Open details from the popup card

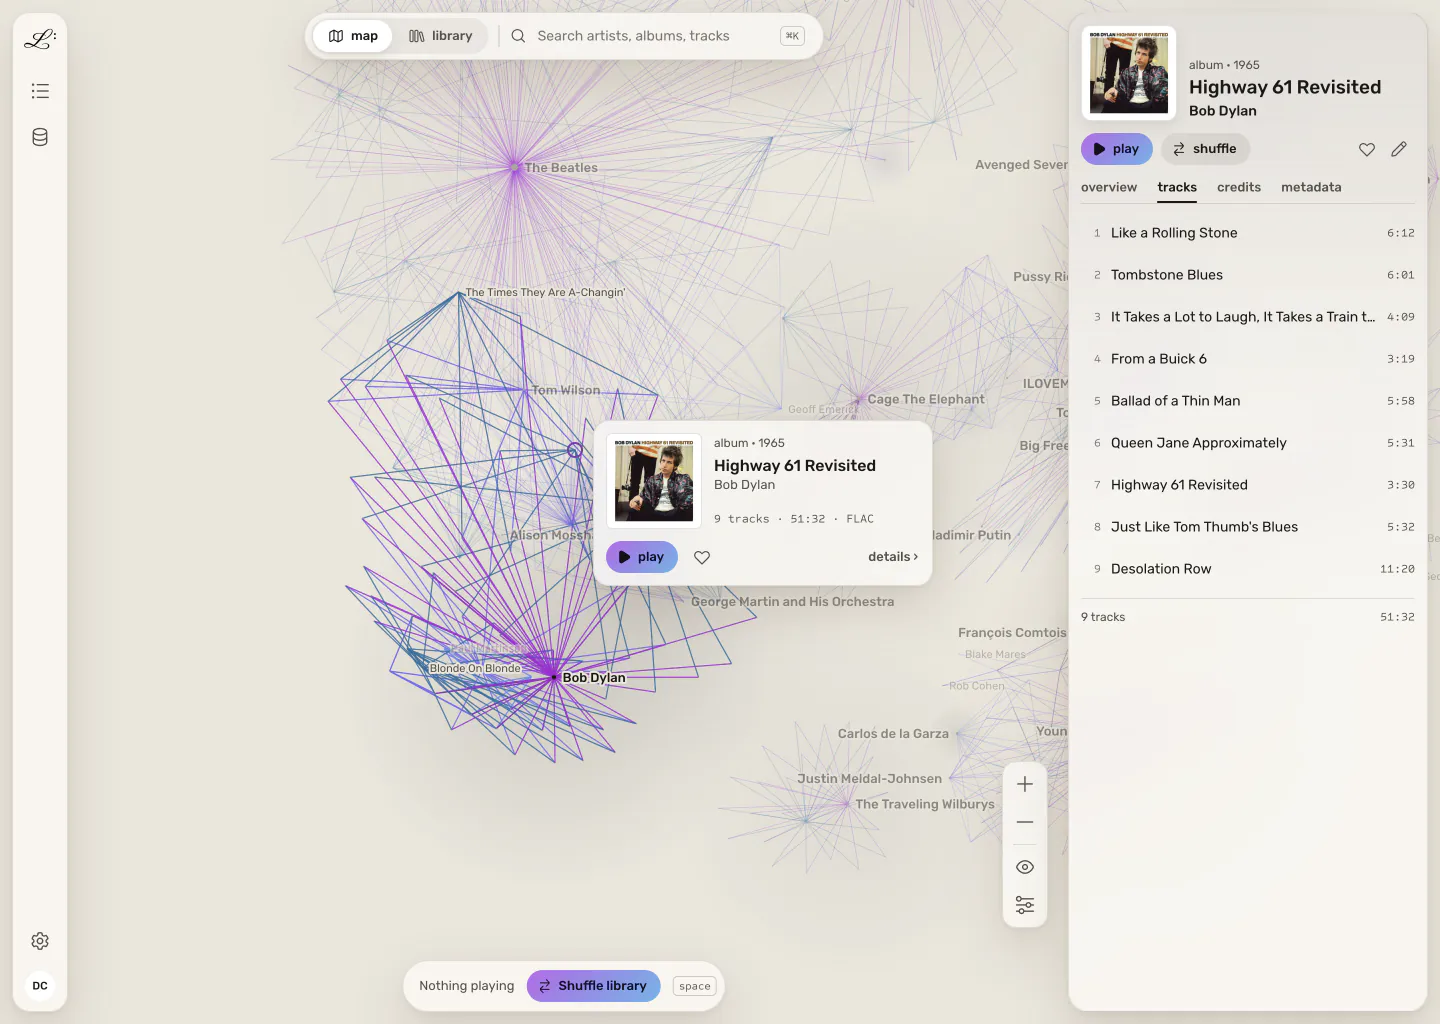click(893, 557)
